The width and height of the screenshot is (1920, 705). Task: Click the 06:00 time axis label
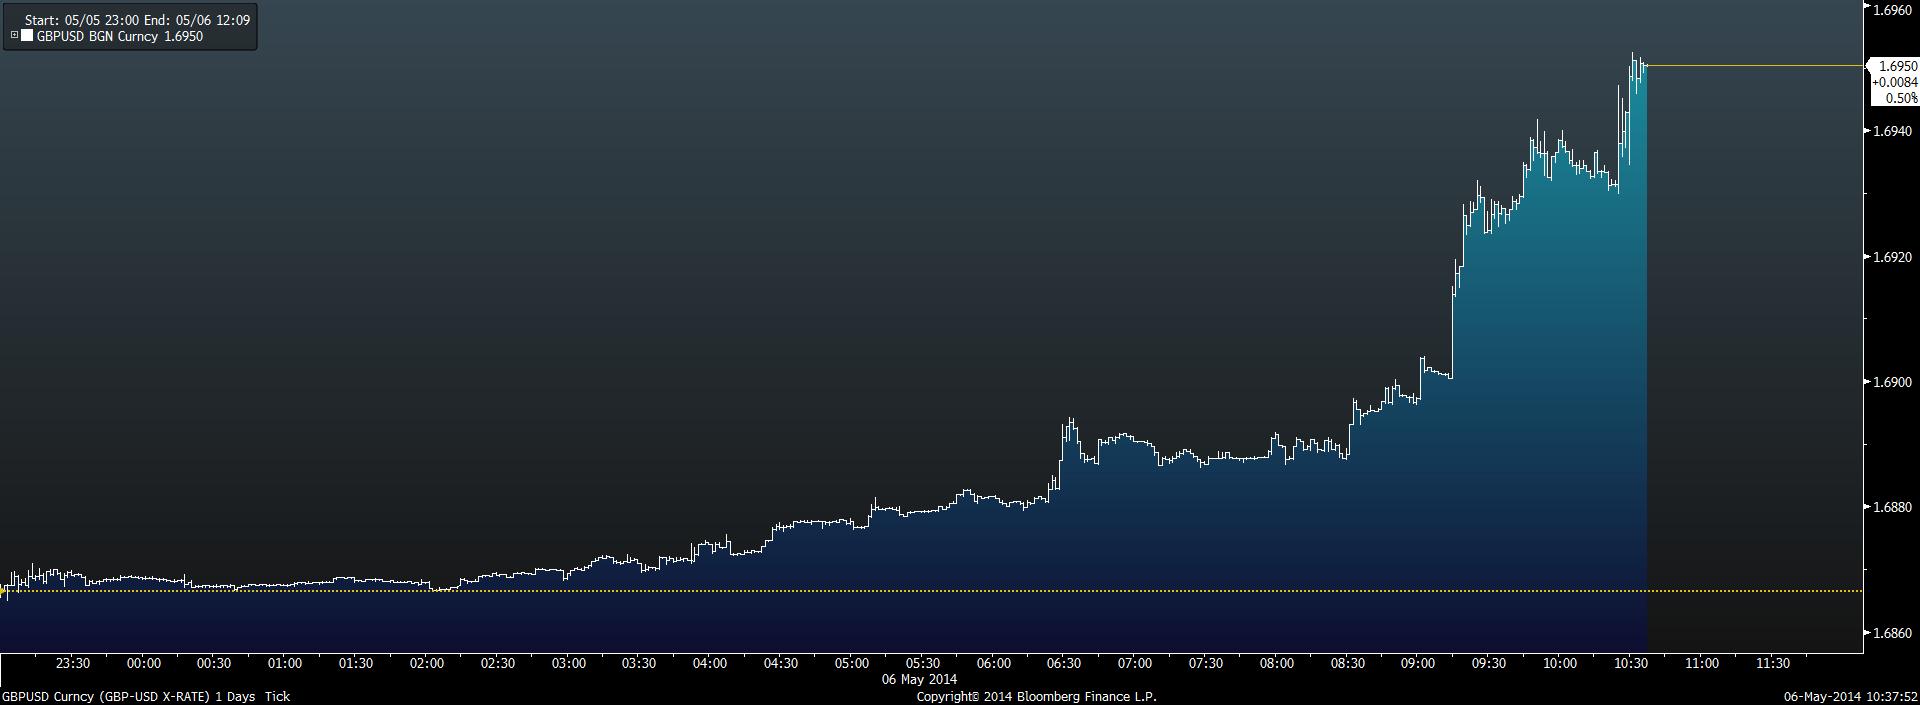point(994,663)
